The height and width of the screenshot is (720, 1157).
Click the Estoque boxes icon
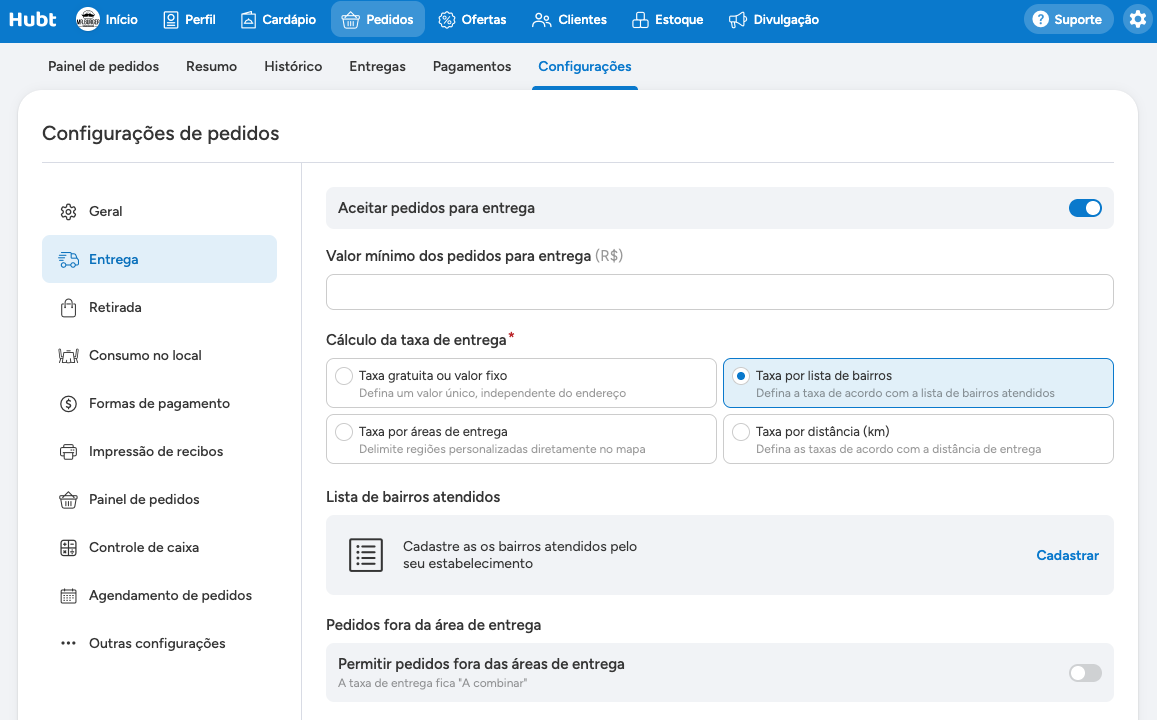(640, 20)
